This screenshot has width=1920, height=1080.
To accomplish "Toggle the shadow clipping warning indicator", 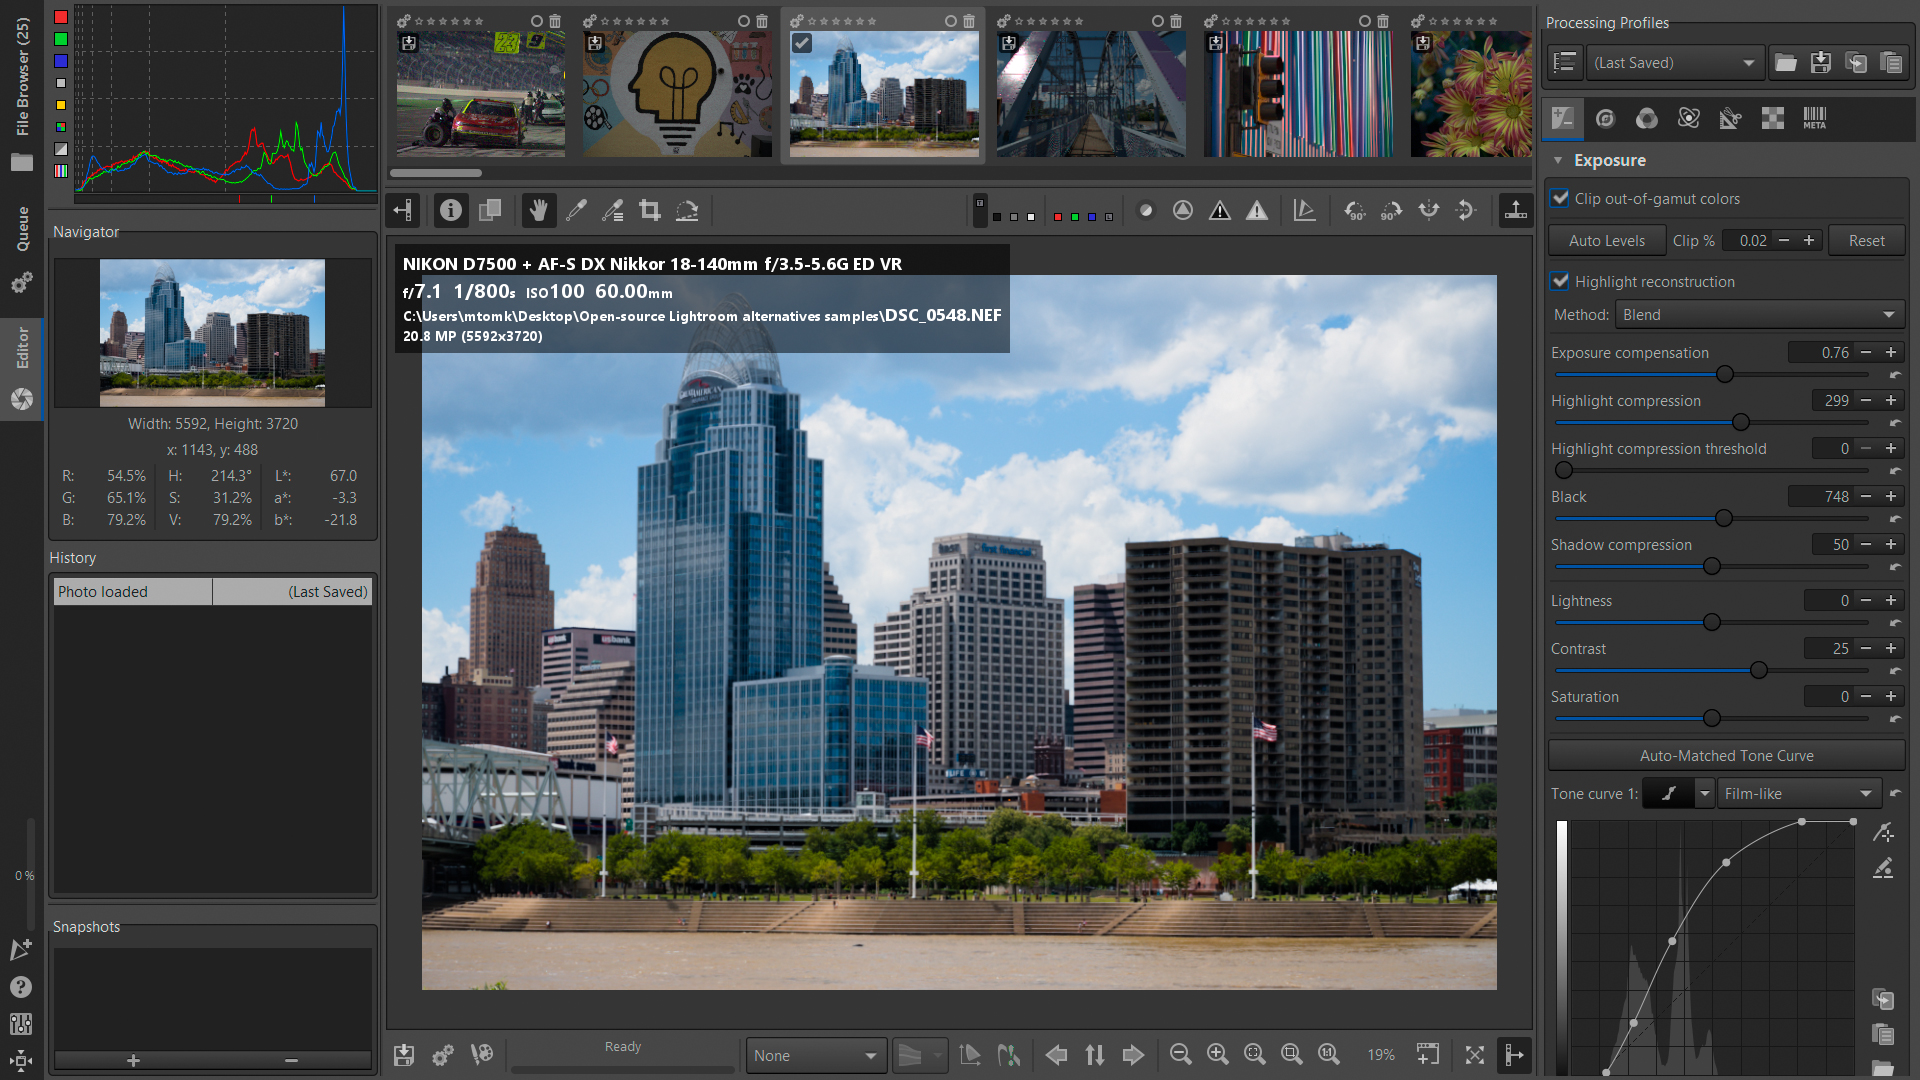I will coord(1219,210).
